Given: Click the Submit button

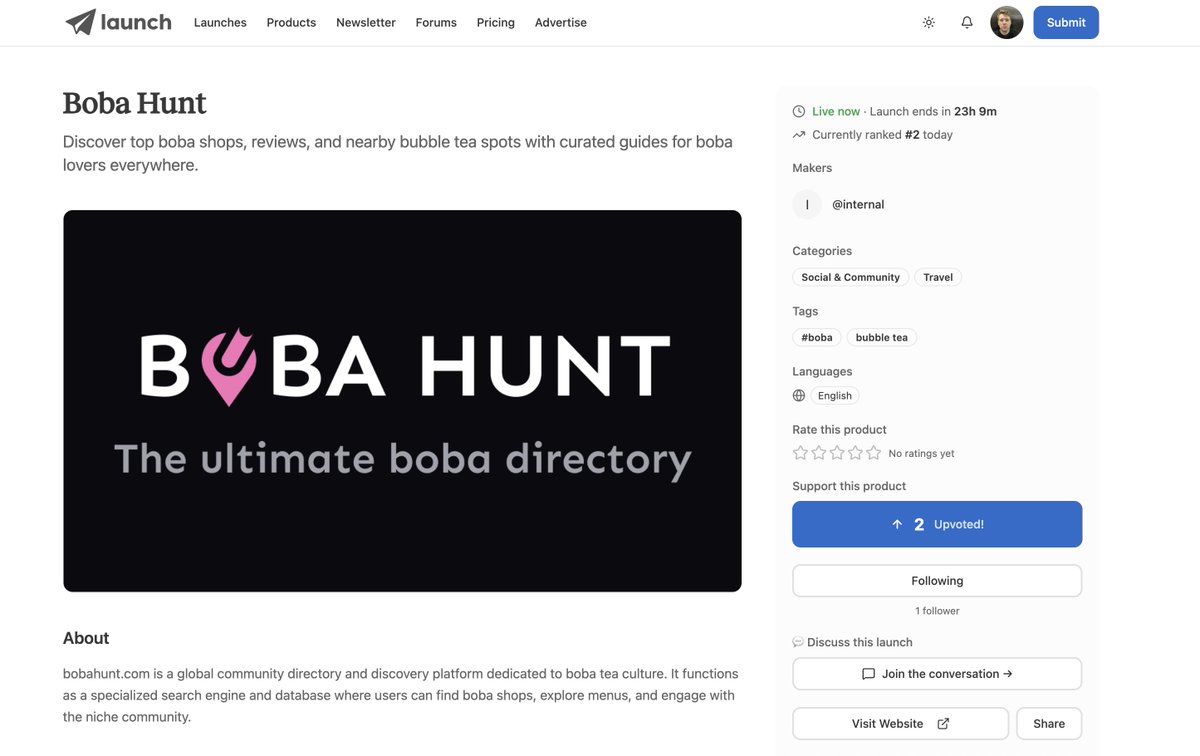Looking at the screenshot, I should (1066, 22).
